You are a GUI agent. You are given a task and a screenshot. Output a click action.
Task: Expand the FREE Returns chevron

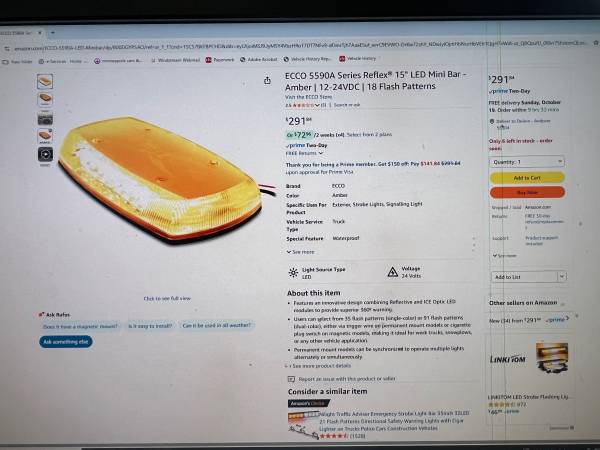tap(321, 153)
